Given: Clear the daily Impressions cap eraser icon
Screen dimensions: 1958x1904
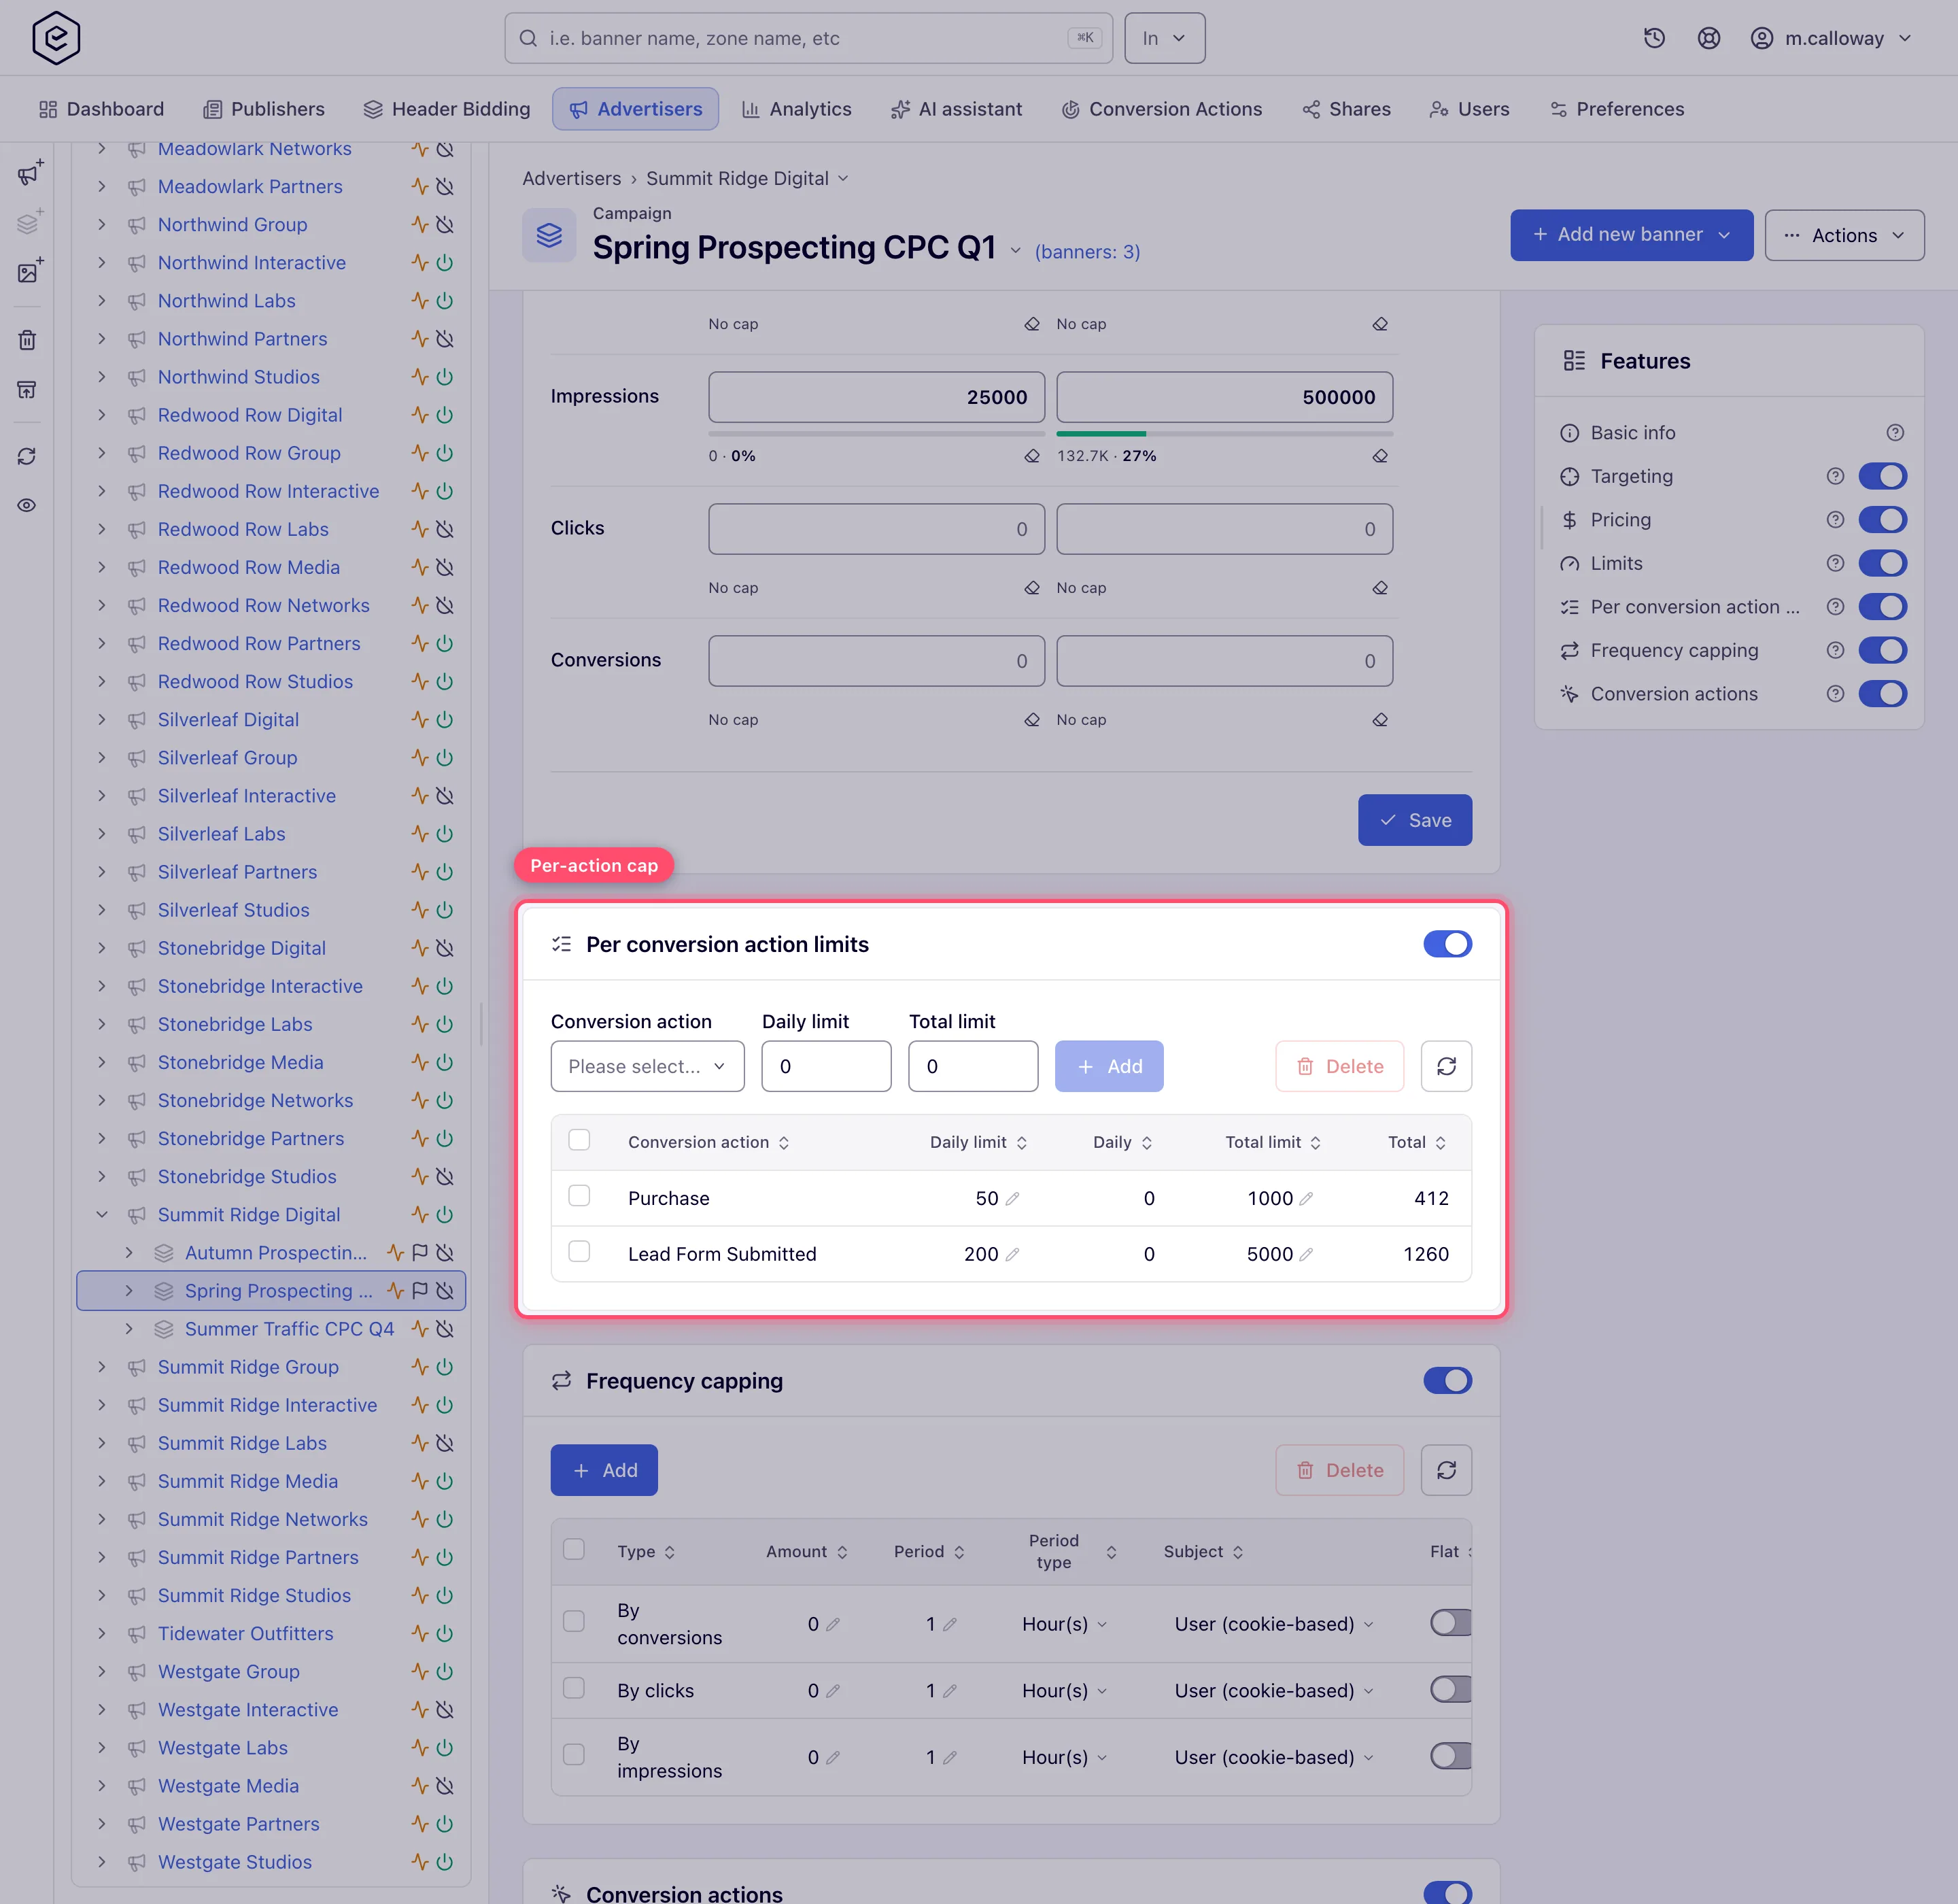Looking at the screenshot, I should click(1032, 456).
